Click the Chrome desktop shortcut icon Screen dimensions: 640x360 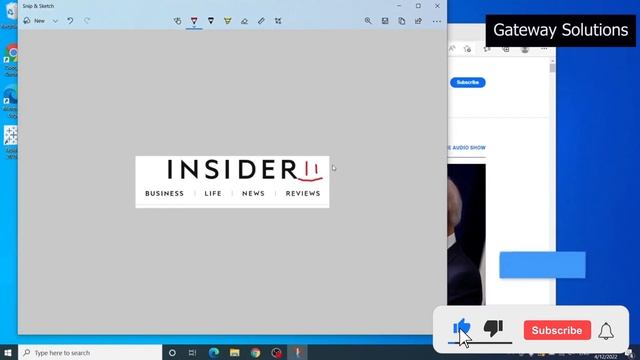(11, 60)
